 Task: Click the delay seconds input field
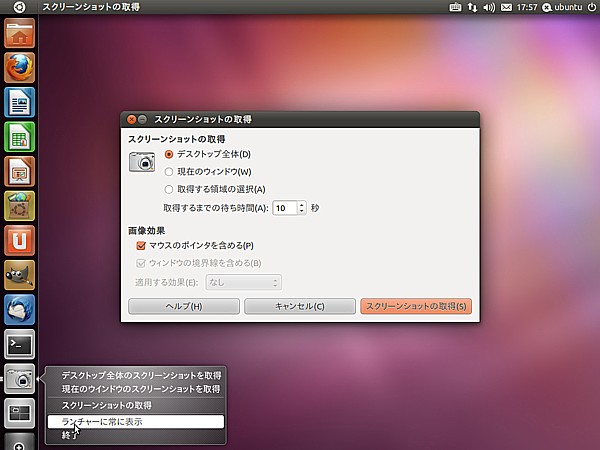point(285,208)
